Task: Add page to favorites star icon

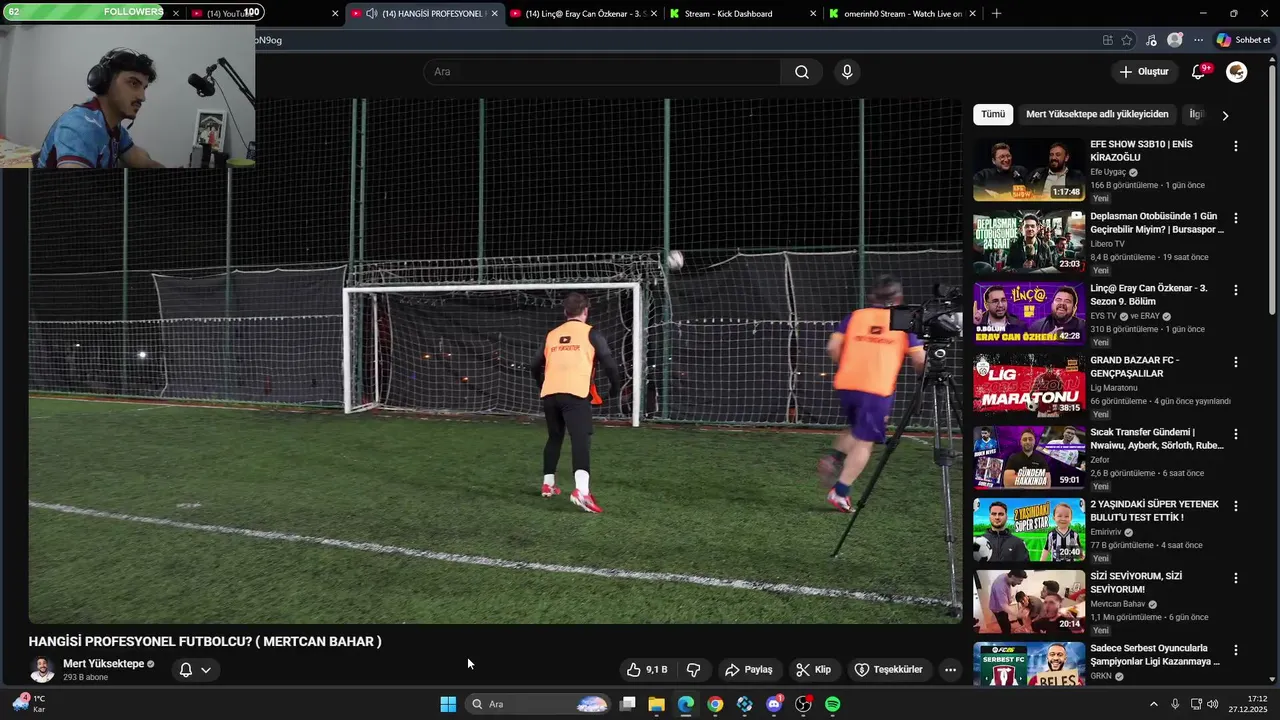Action: [x=1127, y=40]
